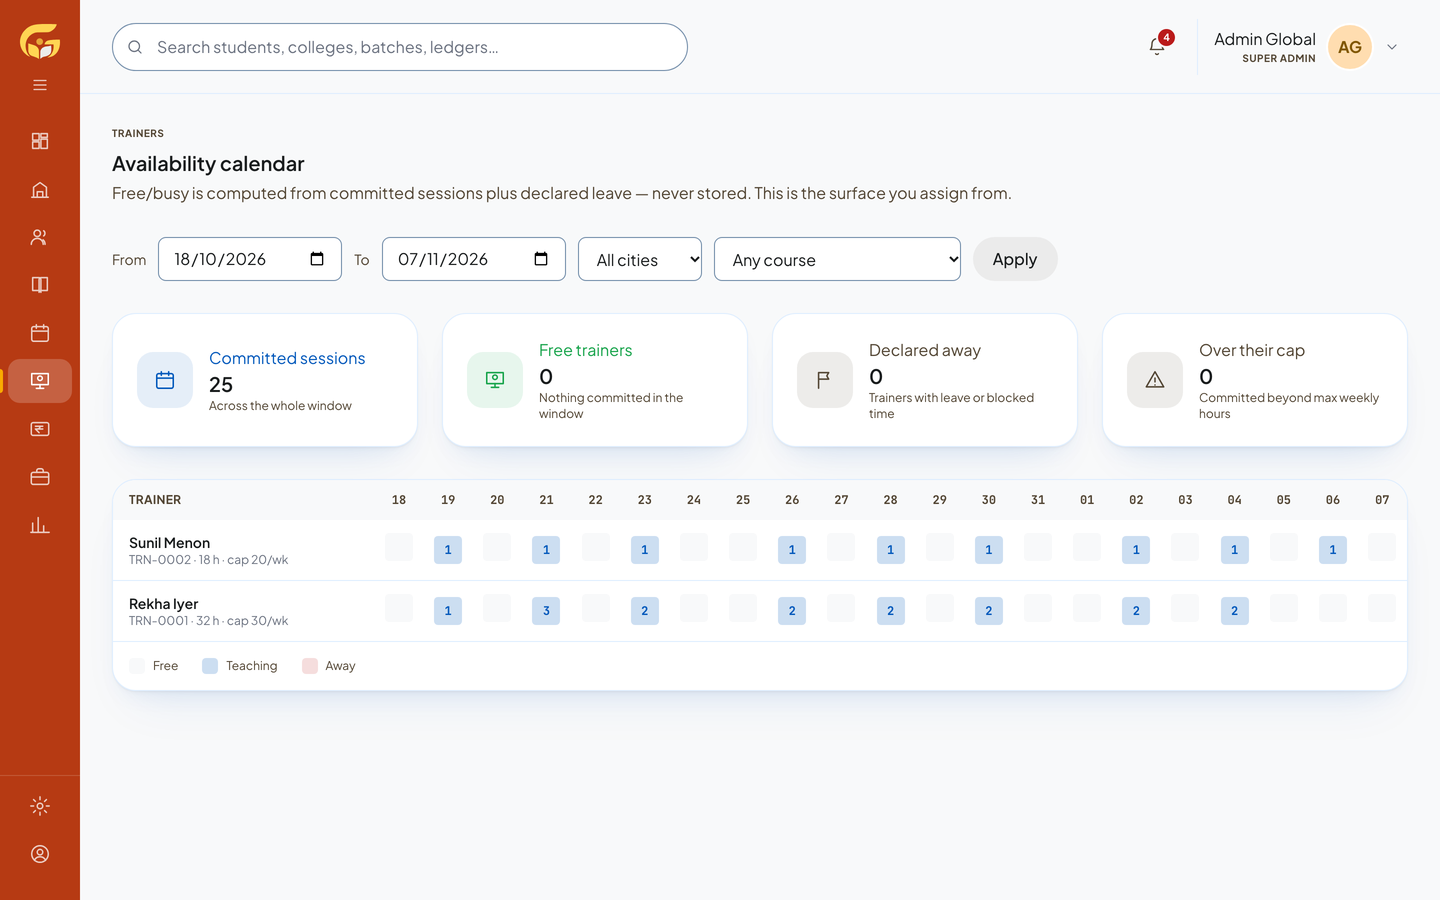This screenshot has width=1440, height=900.
Task: Open the people icon in the sidebar
Action: (x=40, y=237)
